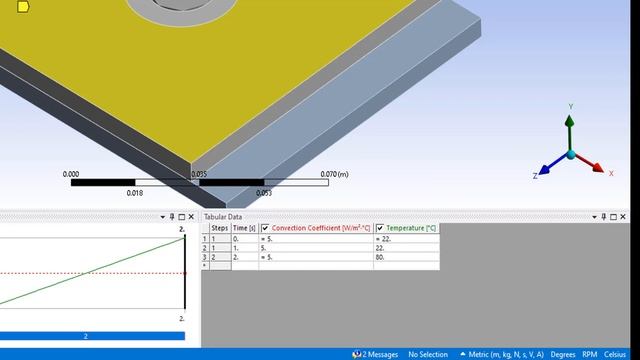
Task: Open the Graph panel options dropdown arrow
Action: point(162,217)
